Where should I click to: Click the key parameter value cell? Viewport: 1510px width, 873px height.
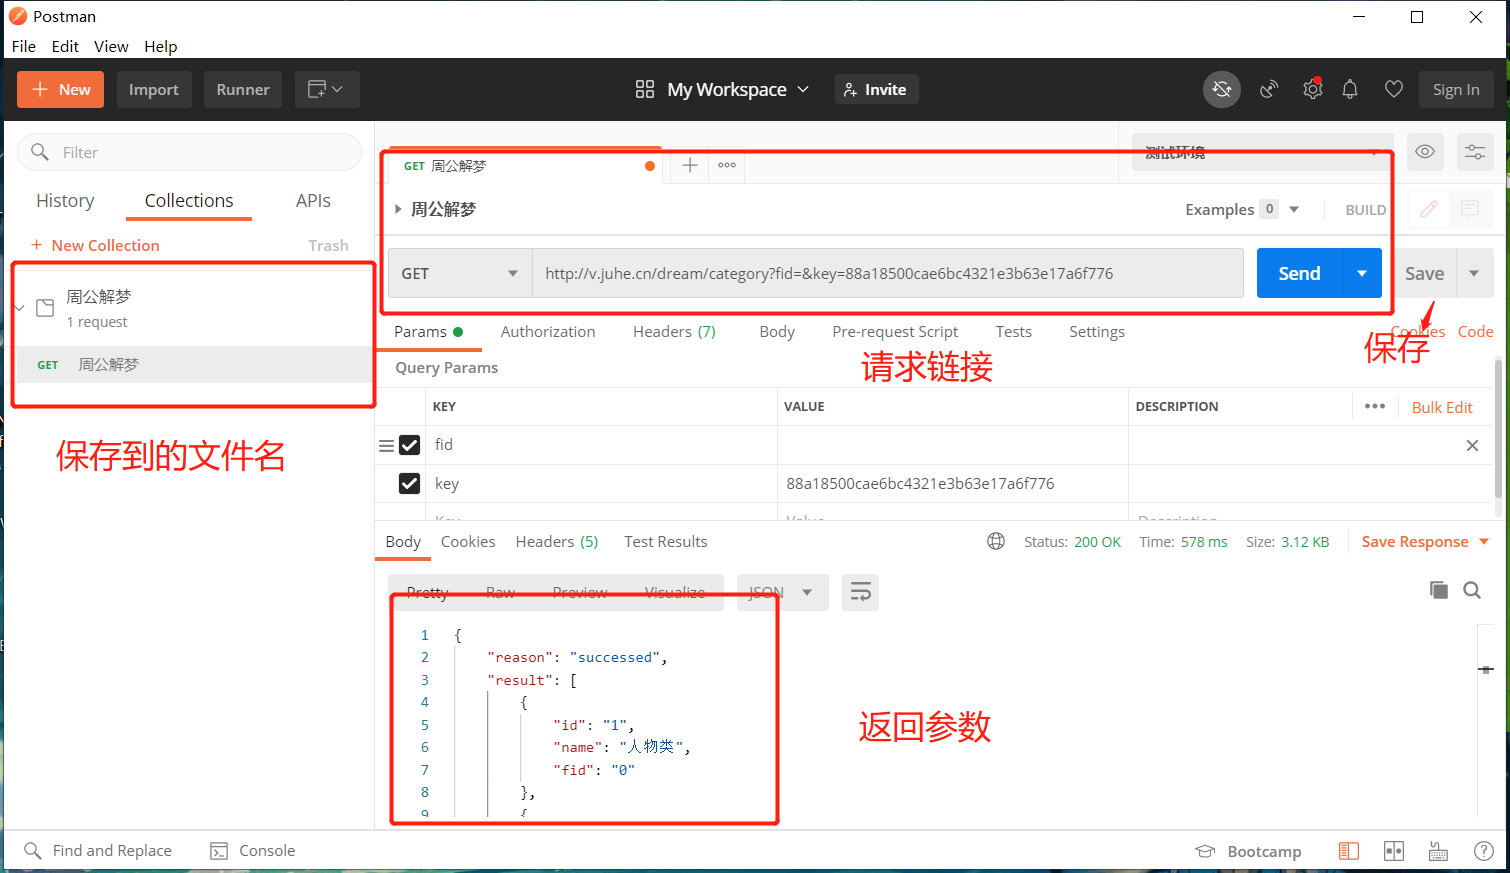coord(953,484)
